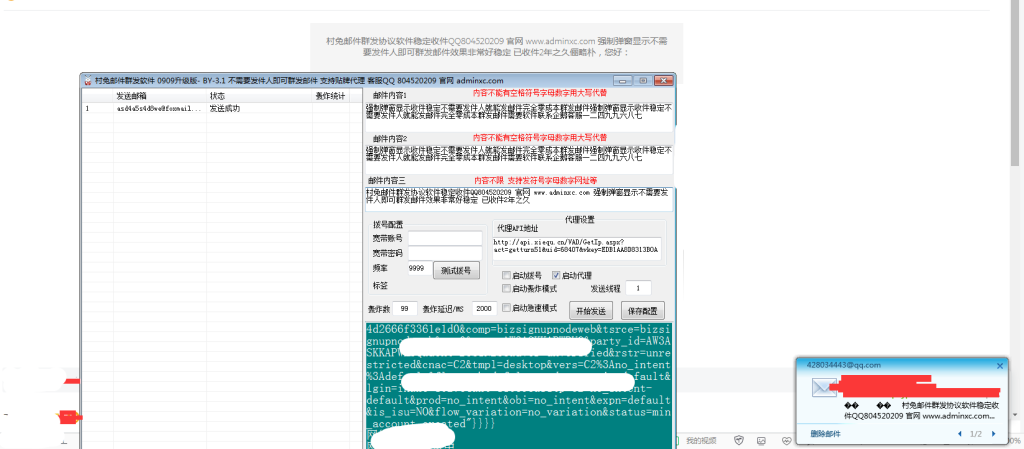Toggle the 启动急速模式 checkbox
Viewport: 1024px width, 449px height.
pyautogui.click(x=506, y=308)
